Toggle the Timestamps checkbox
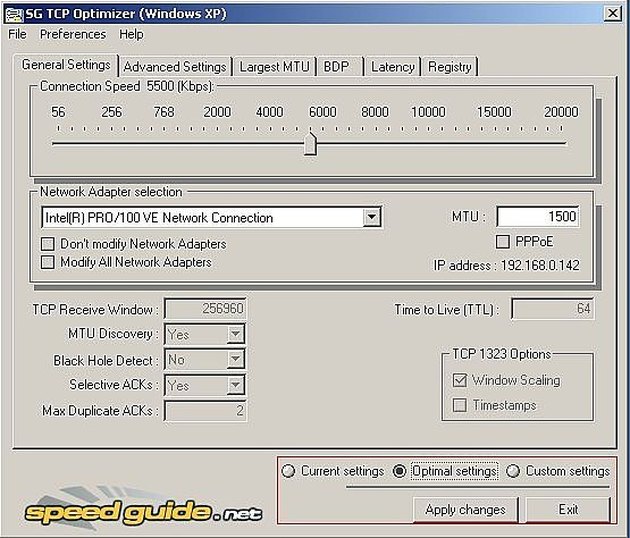 (460, 405)
